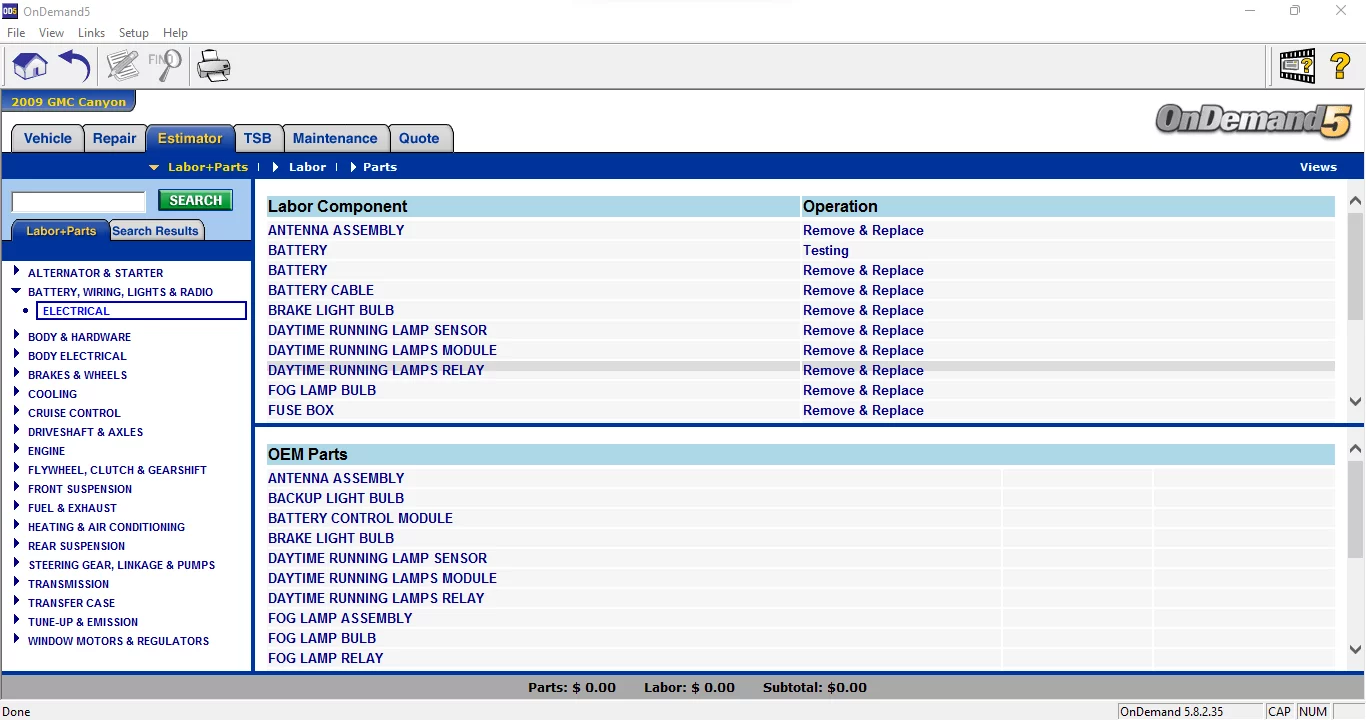This screenshot has width=1366, height=720.
Task: Click the SEARCH button
Action: (194, 200)
